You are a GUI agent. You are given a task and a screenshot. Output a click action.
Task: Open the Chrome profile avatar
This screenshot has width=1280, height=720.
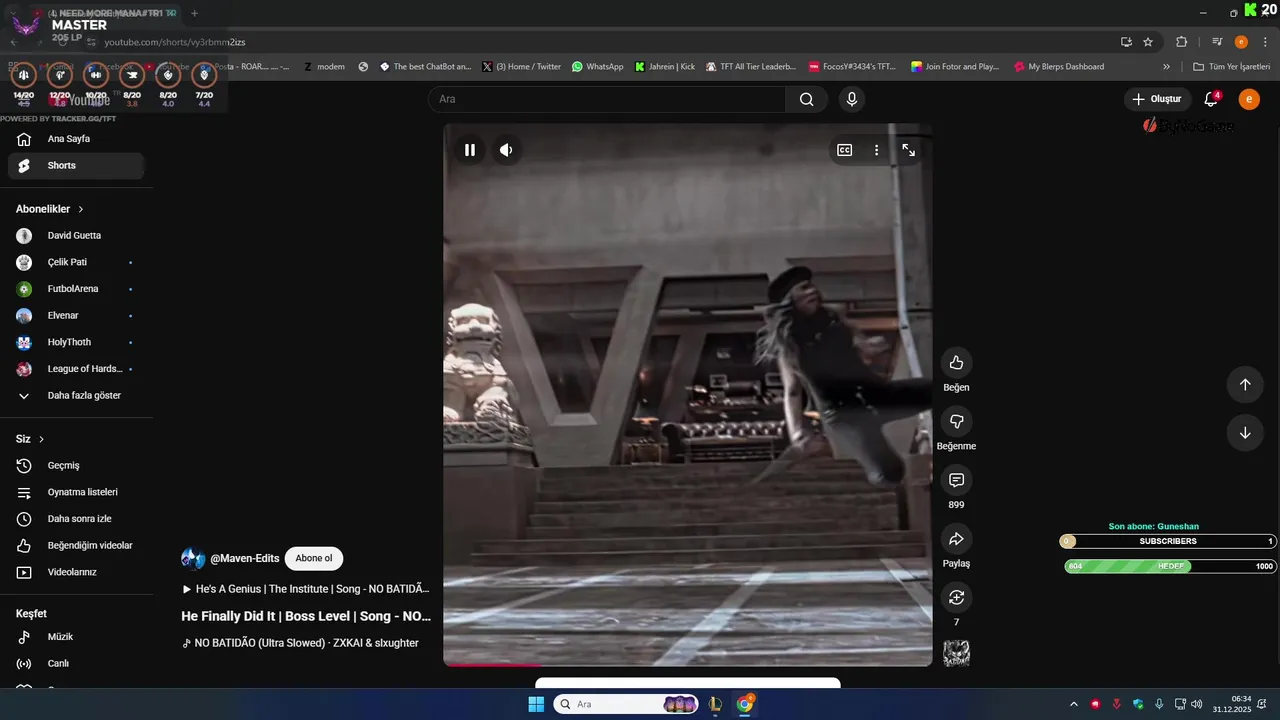coord(1241,42)
